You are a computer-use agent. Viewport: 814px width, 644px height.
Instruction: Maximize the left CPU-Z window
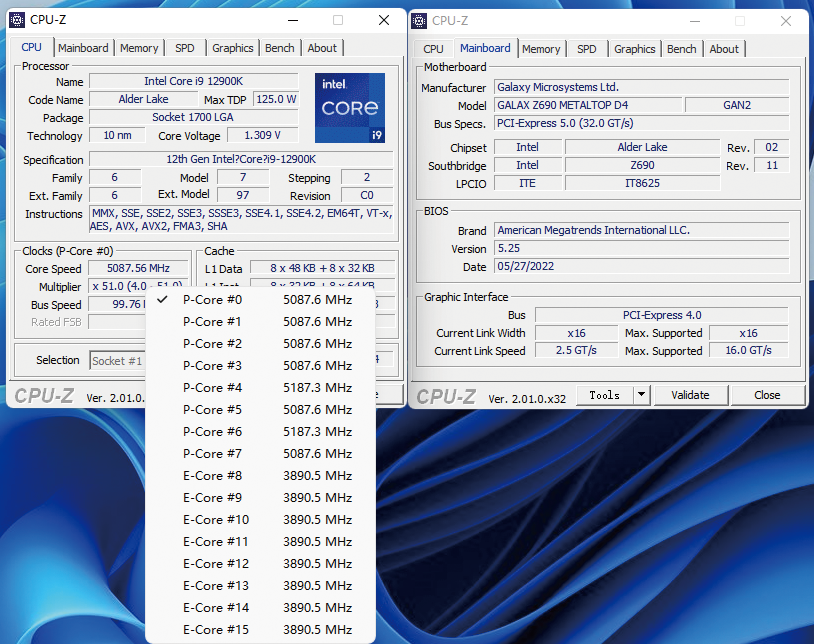pos(338,20)
